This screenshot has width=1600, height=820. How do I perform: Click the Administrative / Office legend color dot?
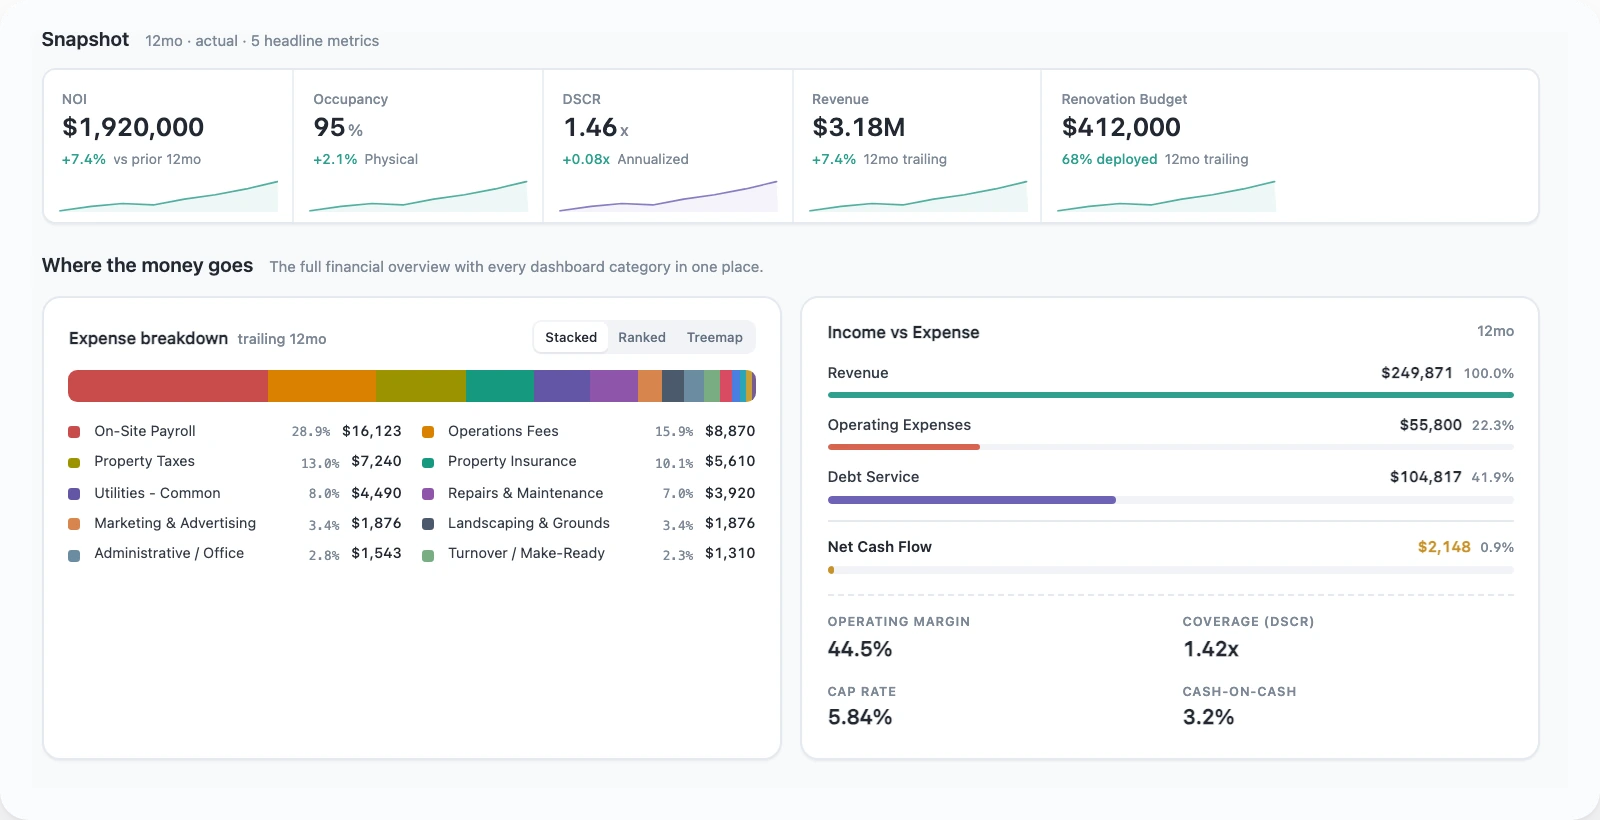74,556
